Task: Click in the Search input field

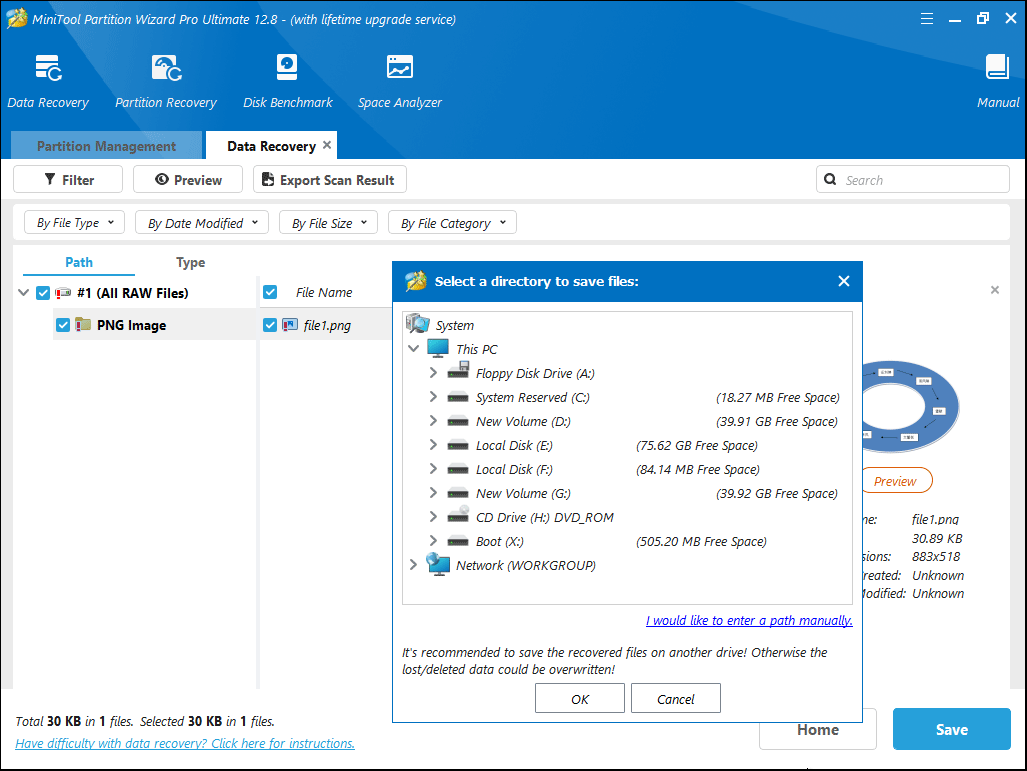Action: click(x=920, y=180)
